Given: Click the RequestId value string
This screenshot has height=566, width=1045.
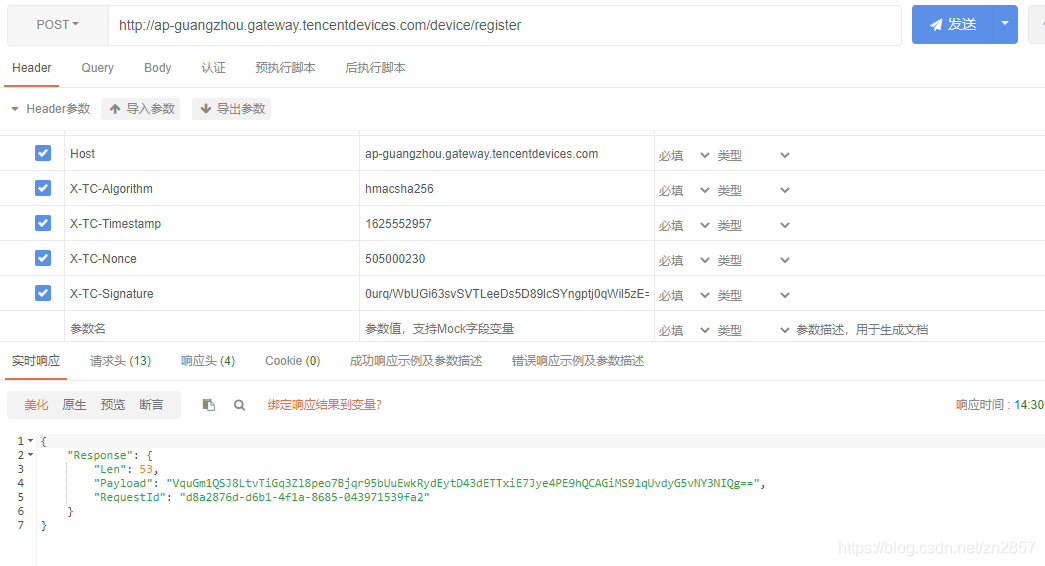Looking at the screenshot, I should pyautogui.click(x=305, y=497).
